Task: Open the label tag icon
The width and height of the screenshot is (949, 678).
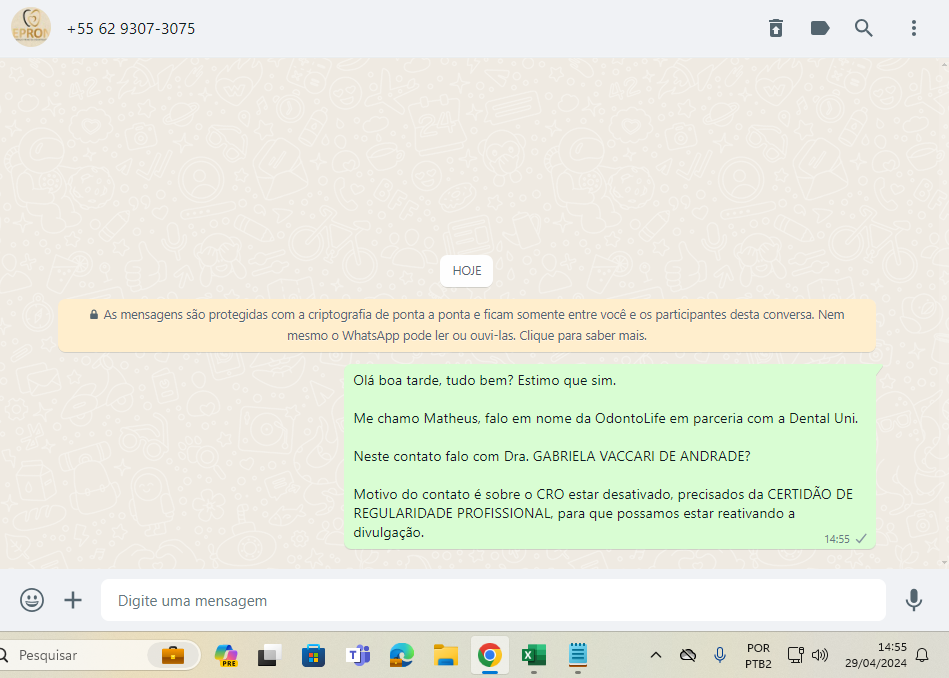Action: click(x=820, y=28)
